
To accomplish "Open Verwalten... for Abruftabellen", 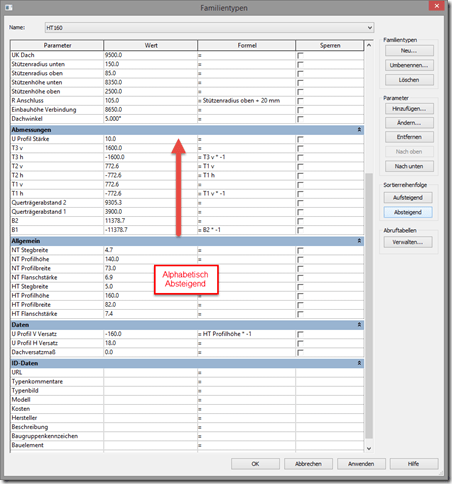I will [x=408, y=242].
